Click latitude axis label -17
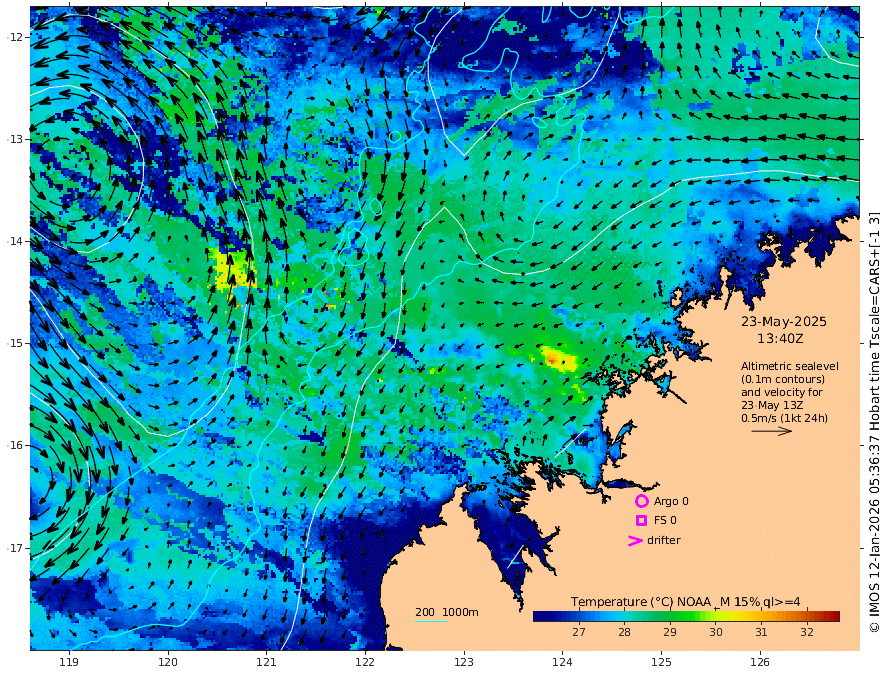Image resolution: width=880 pixels, height=680 pixels. coord(14,548)
